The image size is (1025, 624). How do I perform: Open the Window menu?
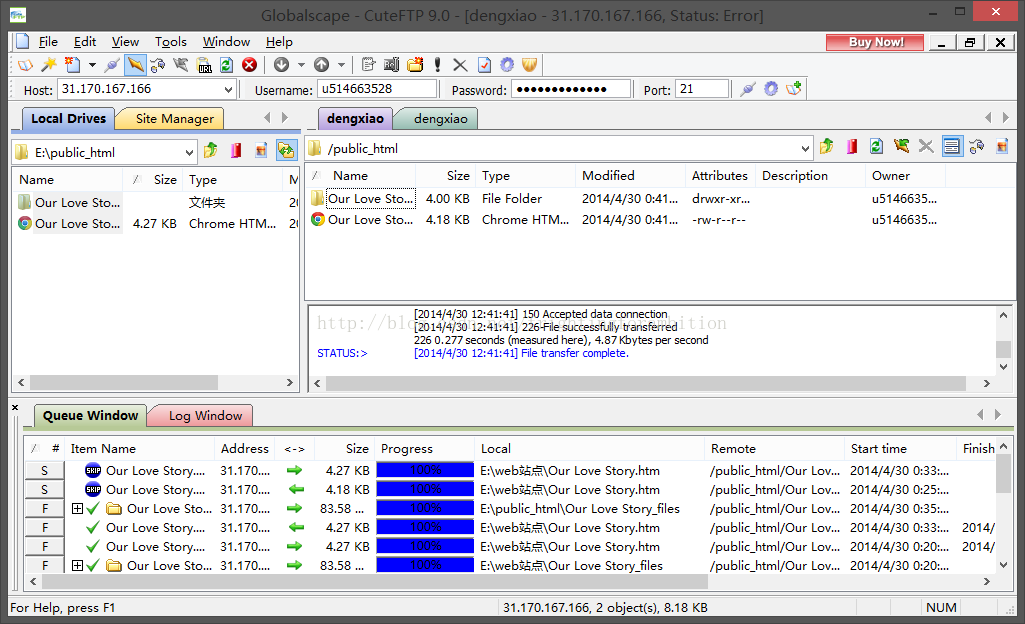tap(226, 42)
